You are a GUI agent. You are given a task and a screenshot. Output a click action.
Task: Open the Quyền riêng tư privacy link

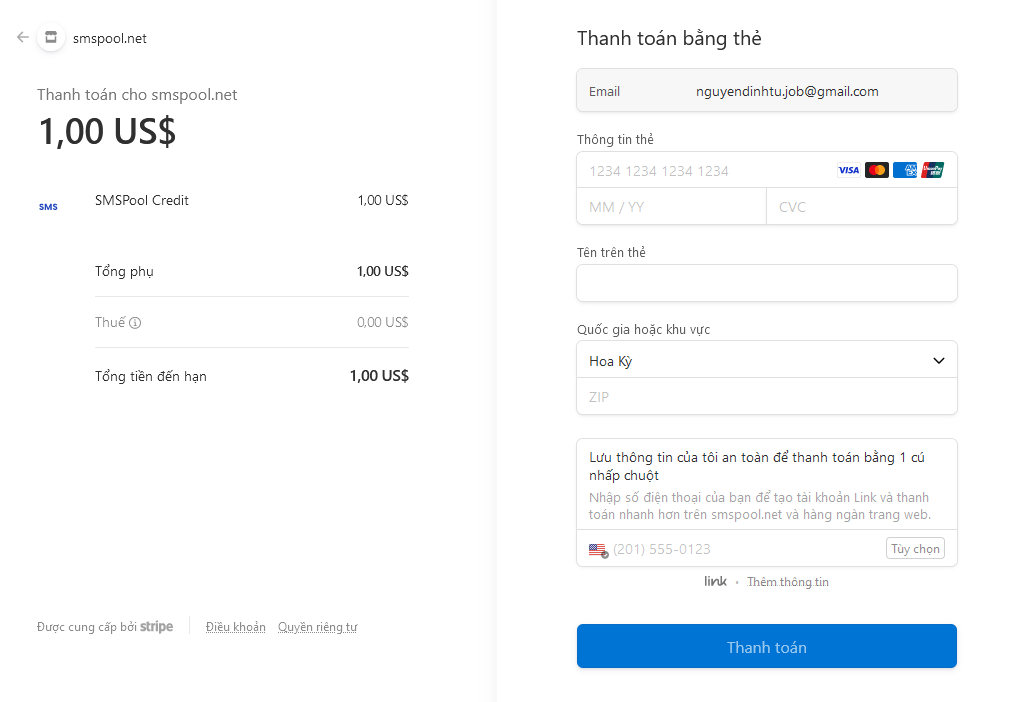(318, 627)
